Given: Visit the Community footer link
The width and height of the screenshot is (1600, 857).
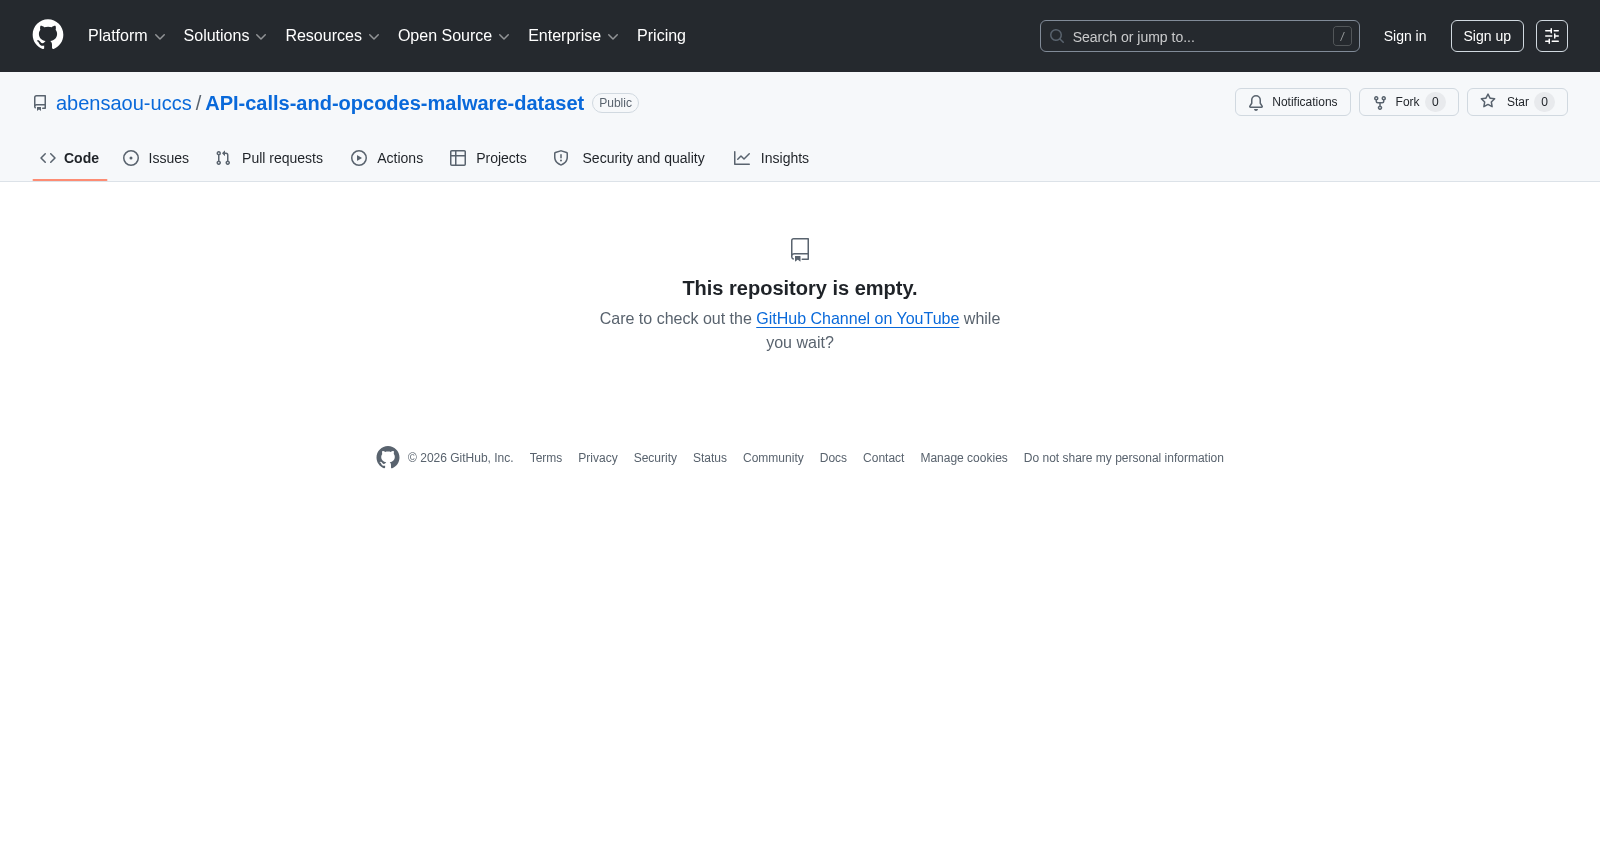Looking at the screenshot, I should point(773,458).
